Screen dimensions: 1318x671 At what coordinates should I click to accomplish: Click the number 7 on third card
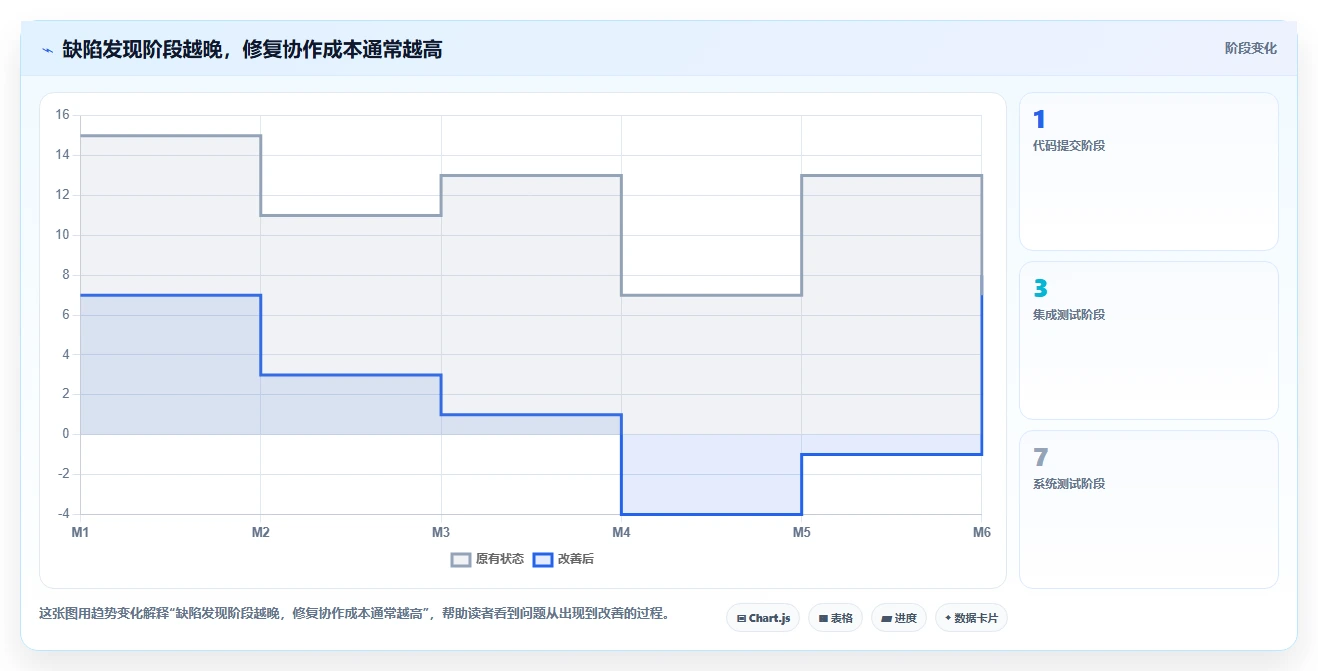pyautogui.click(x=1040, y=458)
